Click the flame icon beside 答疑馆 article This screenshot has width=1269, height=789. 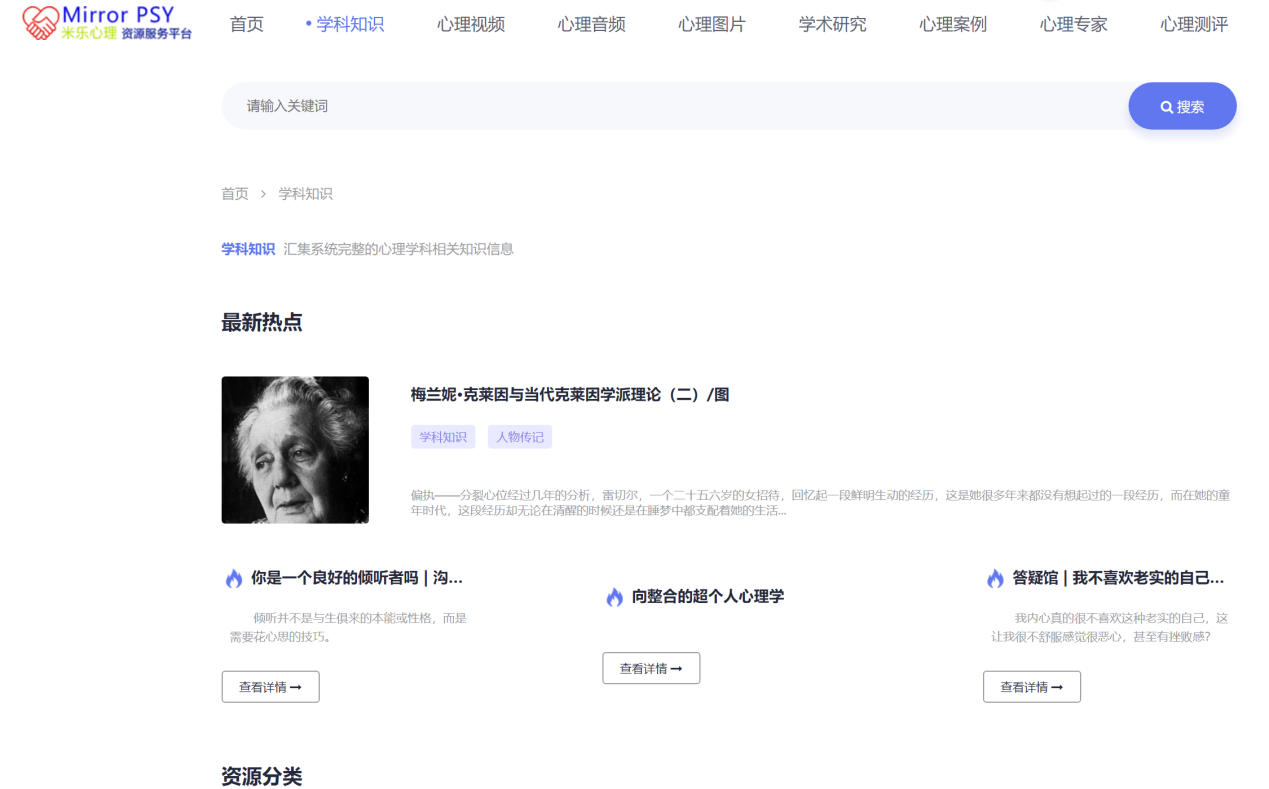click(994, 577)
